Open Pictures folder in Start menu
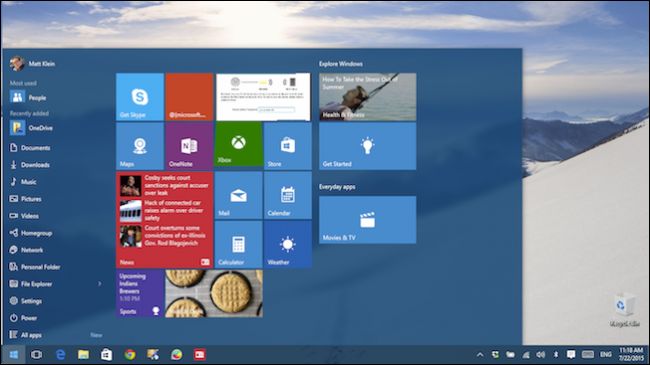 (x=25, y=199)
